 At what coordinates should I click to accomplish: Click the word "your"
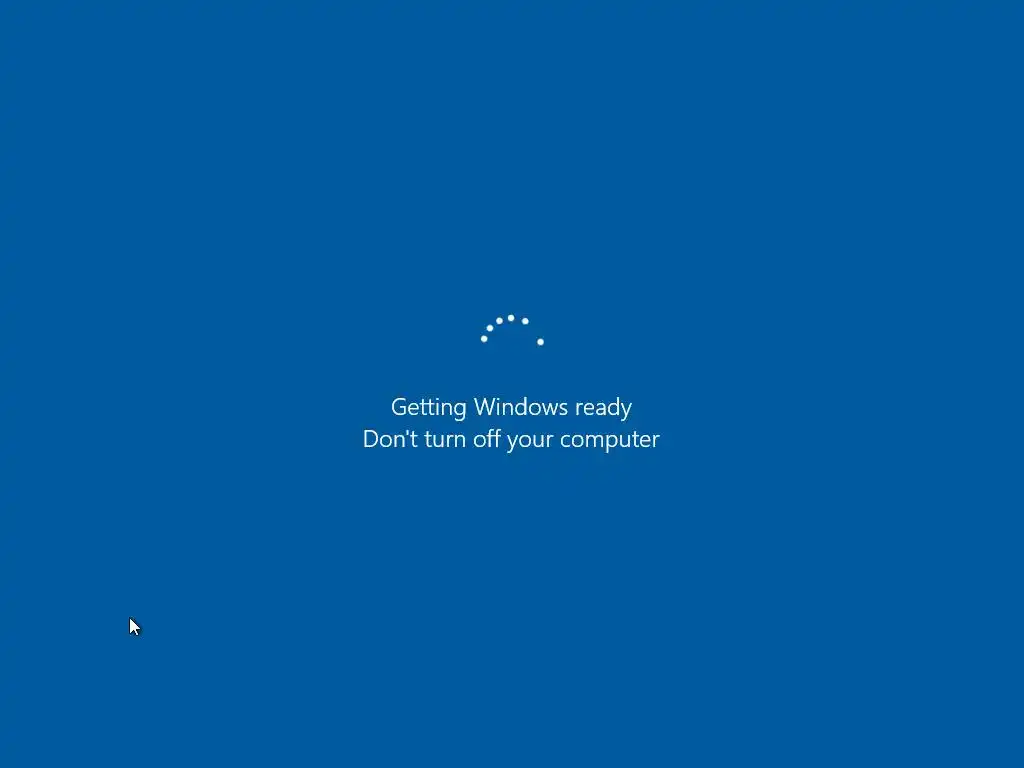pos(530,441)
